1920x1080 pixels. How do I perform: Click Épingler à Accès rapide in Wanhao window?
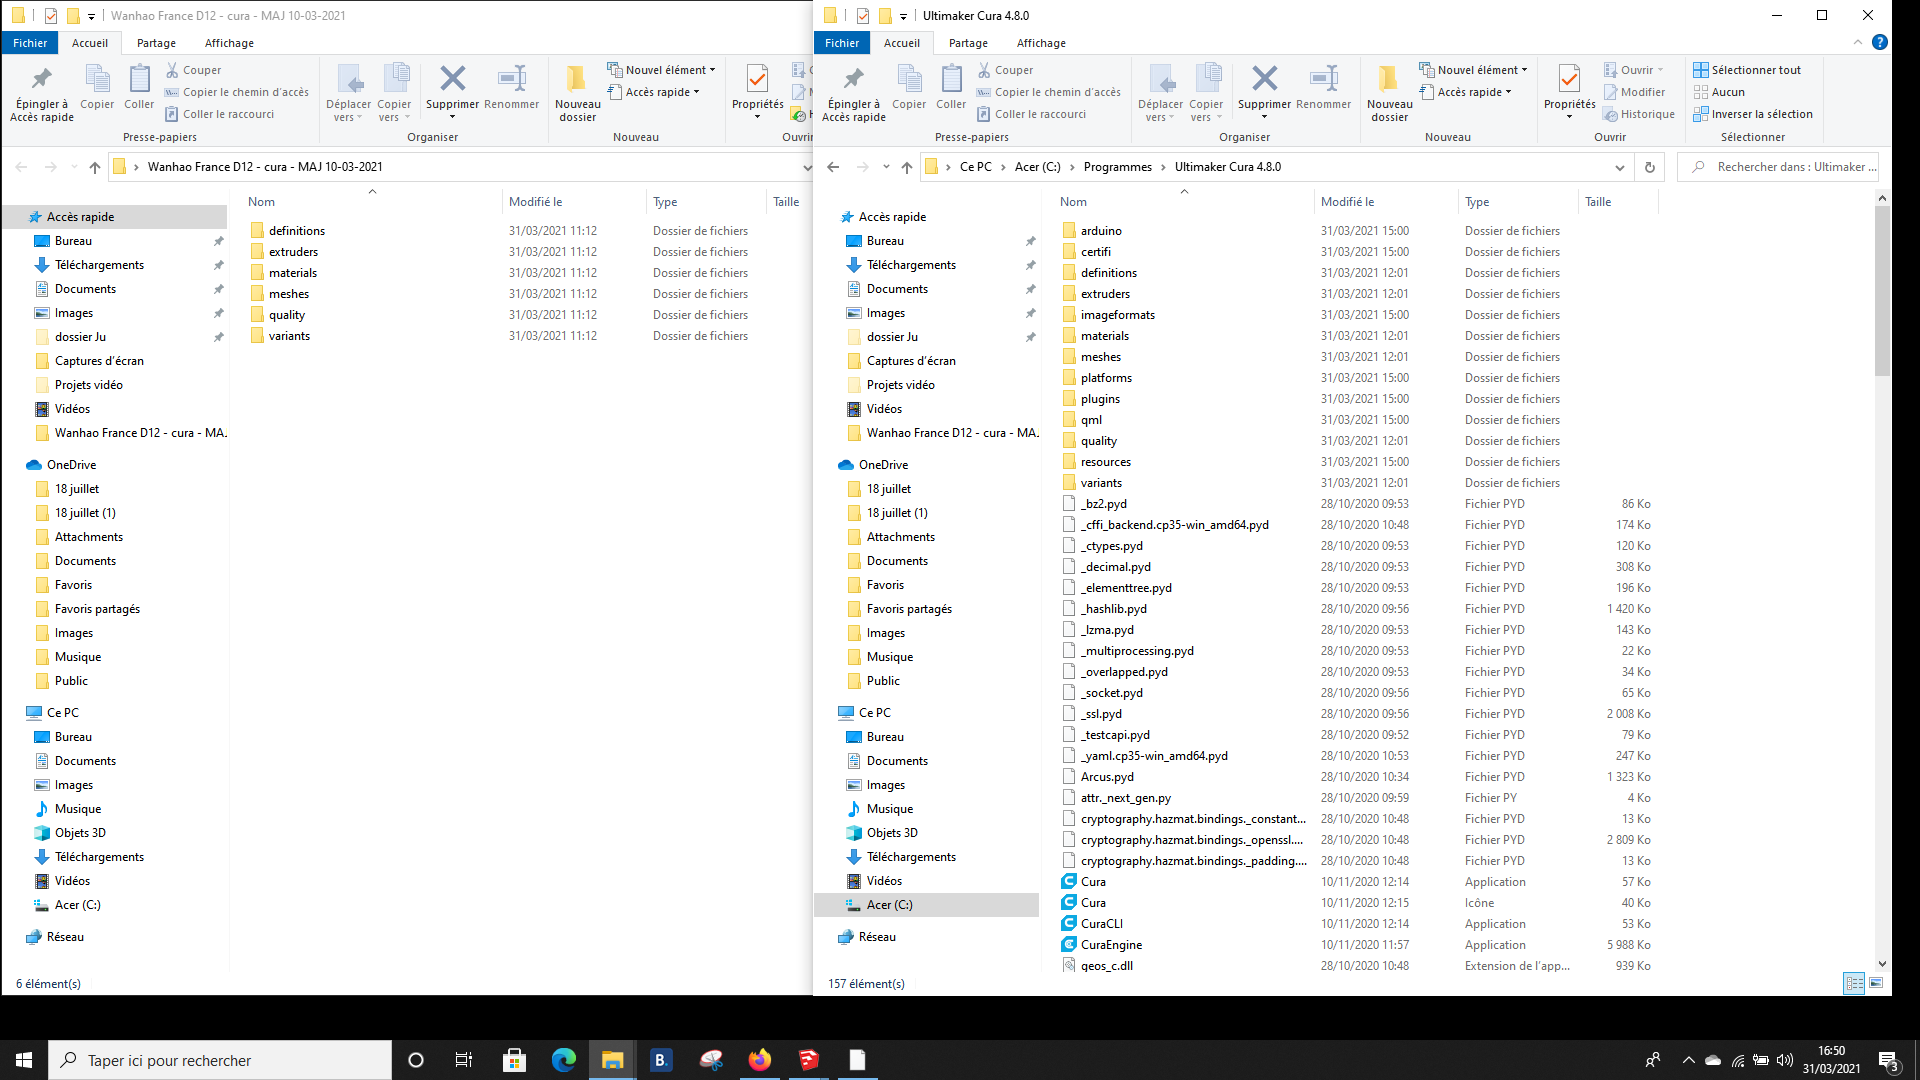coord(42,94)
